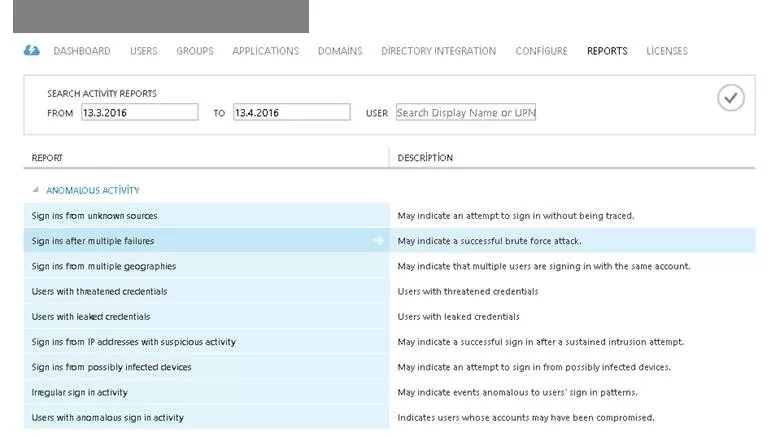
Task: Click the DESCRIPTION column header
Action: (x=425, y=158)
